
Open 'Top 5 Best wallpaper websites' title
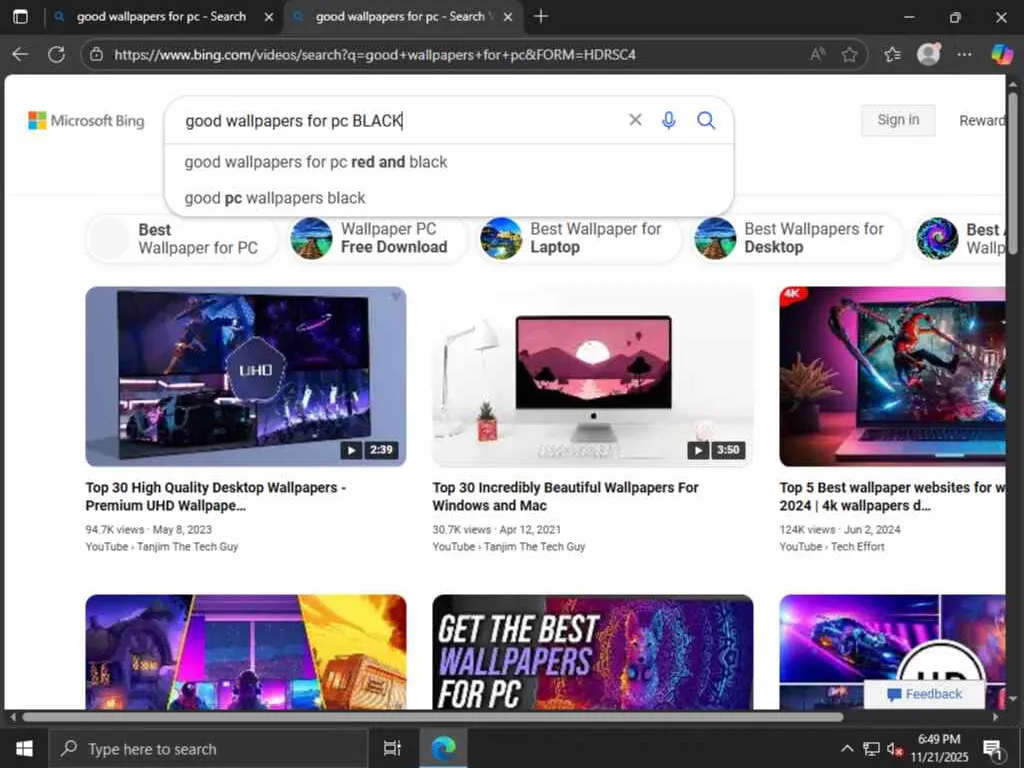pos(892,496)
